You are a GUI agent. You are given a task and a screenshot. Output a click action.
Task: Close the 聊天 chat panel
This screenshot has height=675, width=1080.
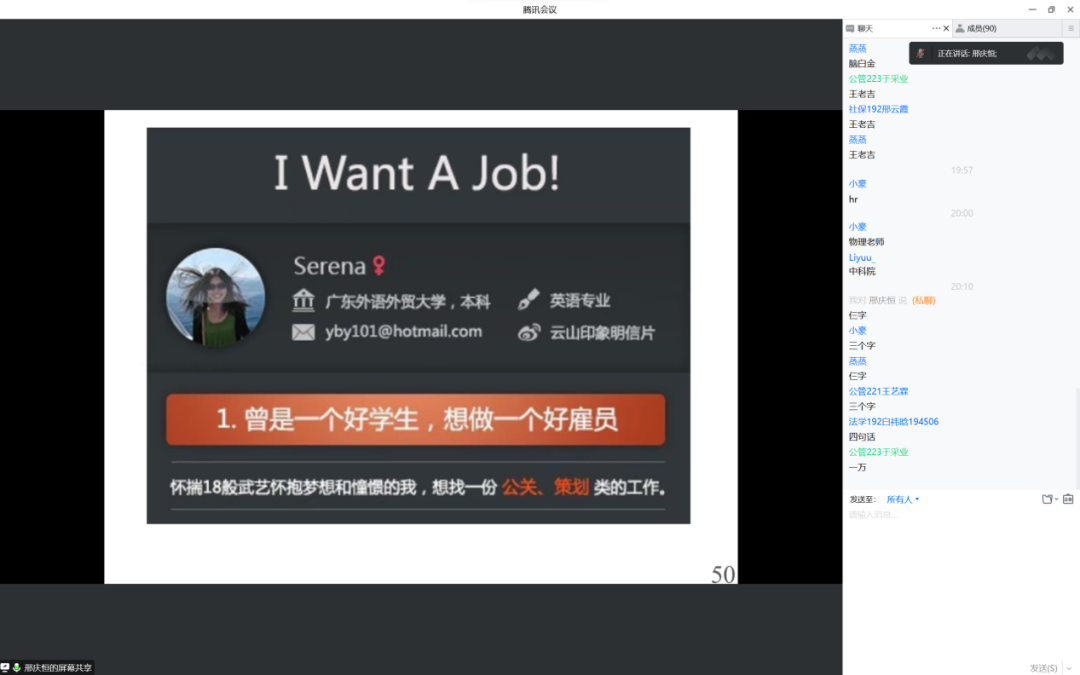pyautogui.click(x=946, y=29)
